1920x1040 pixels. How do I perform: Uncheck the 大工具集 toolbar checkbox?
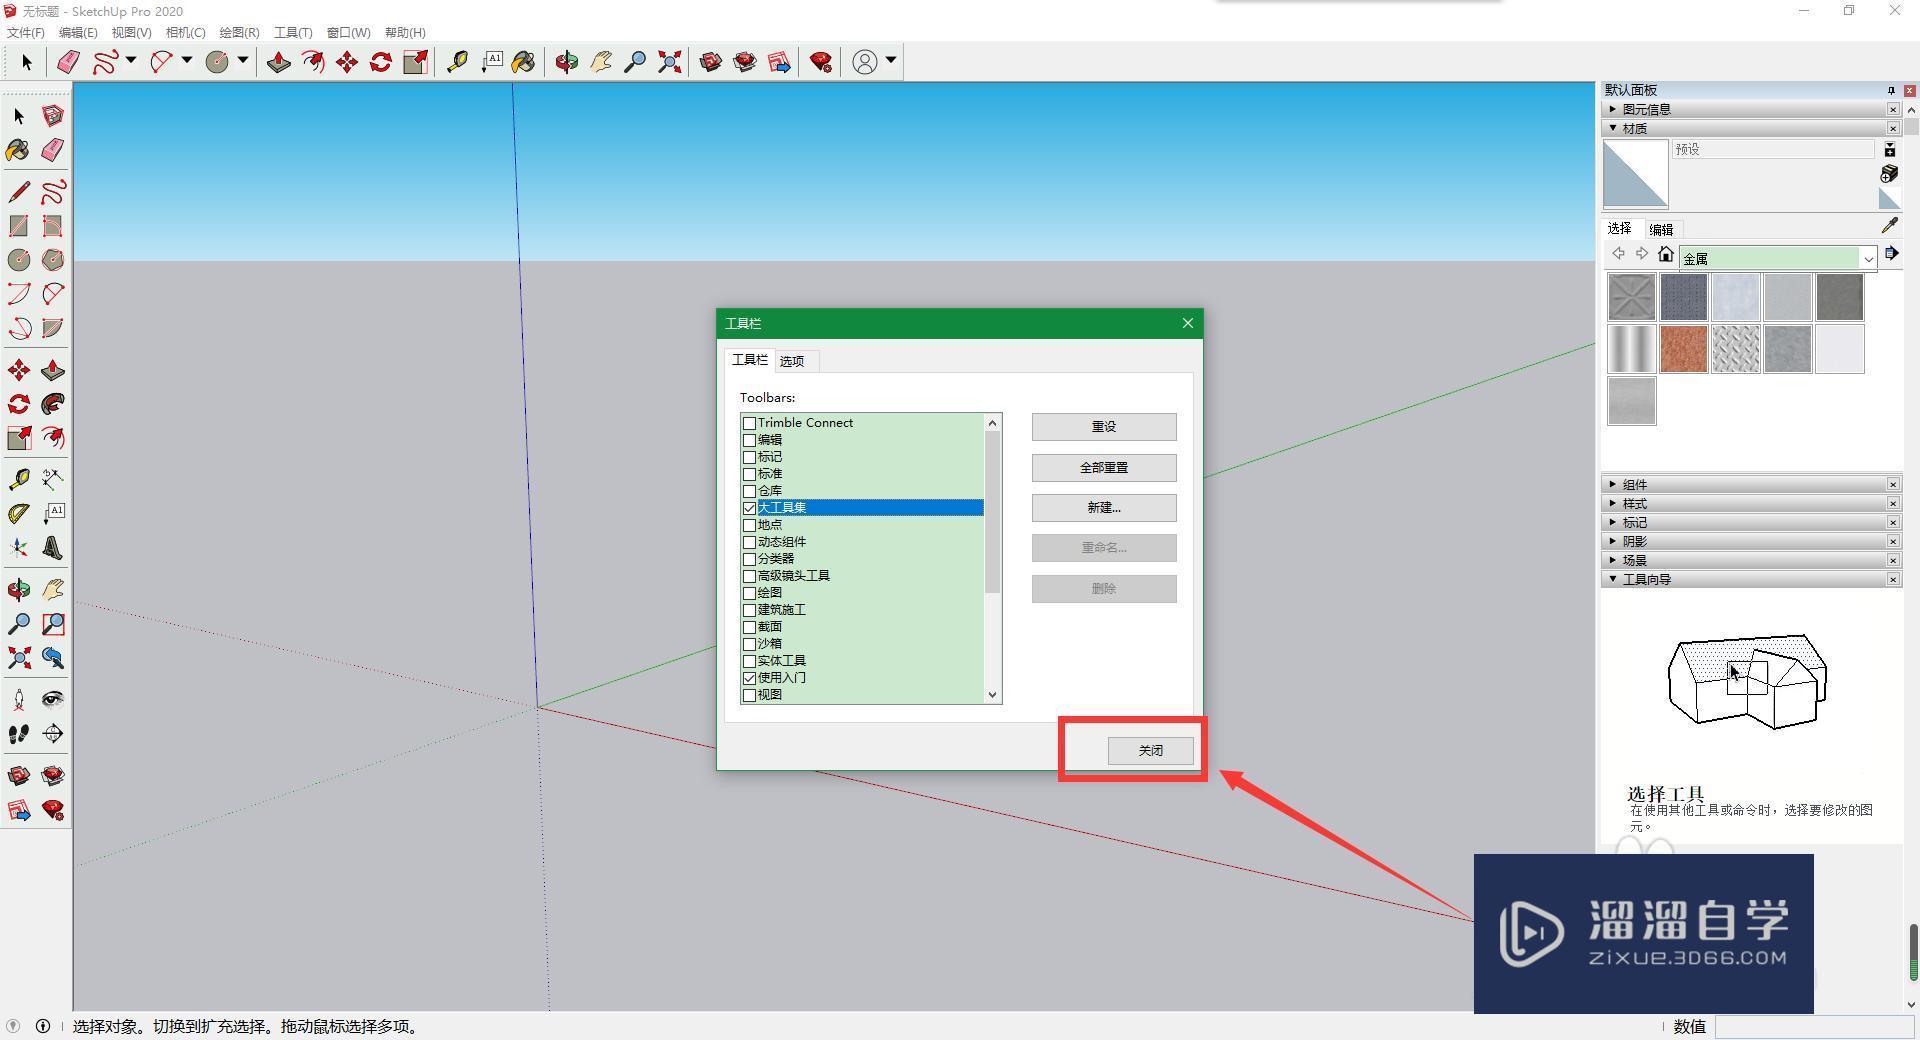749,508
